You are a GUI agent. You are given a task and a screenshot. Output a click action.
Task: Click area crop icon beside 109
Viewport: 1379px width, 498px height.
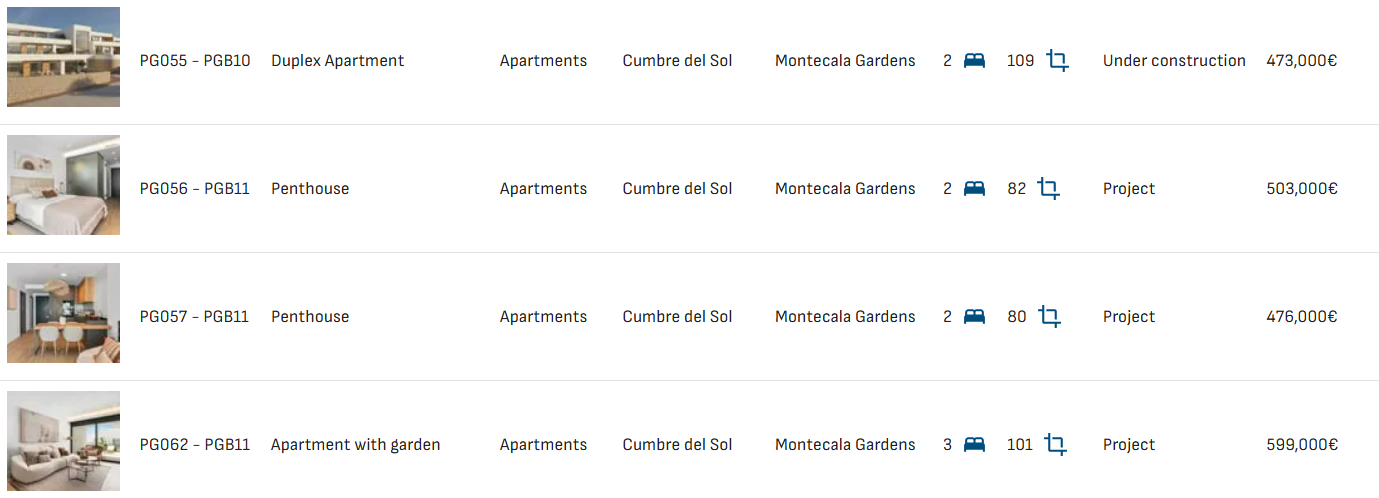coord(1057,61)
